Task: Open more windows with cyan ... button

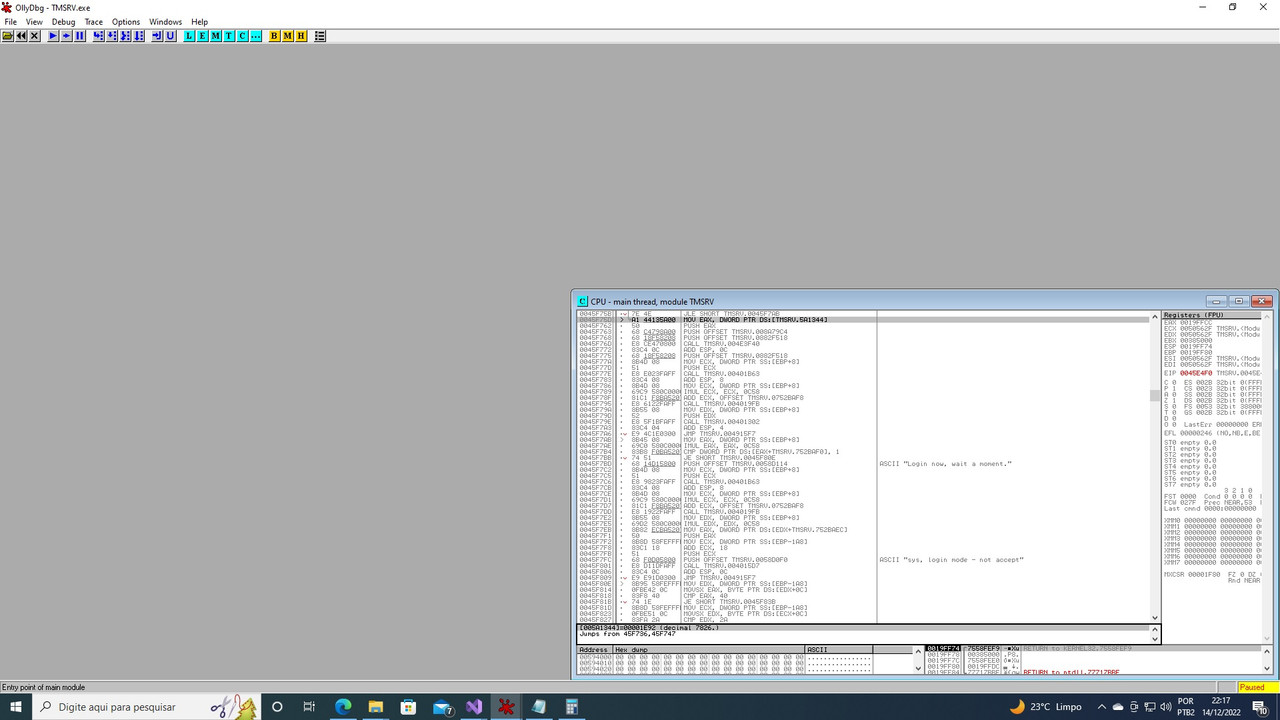Action: pyautogui.click(x=256, y=36)
